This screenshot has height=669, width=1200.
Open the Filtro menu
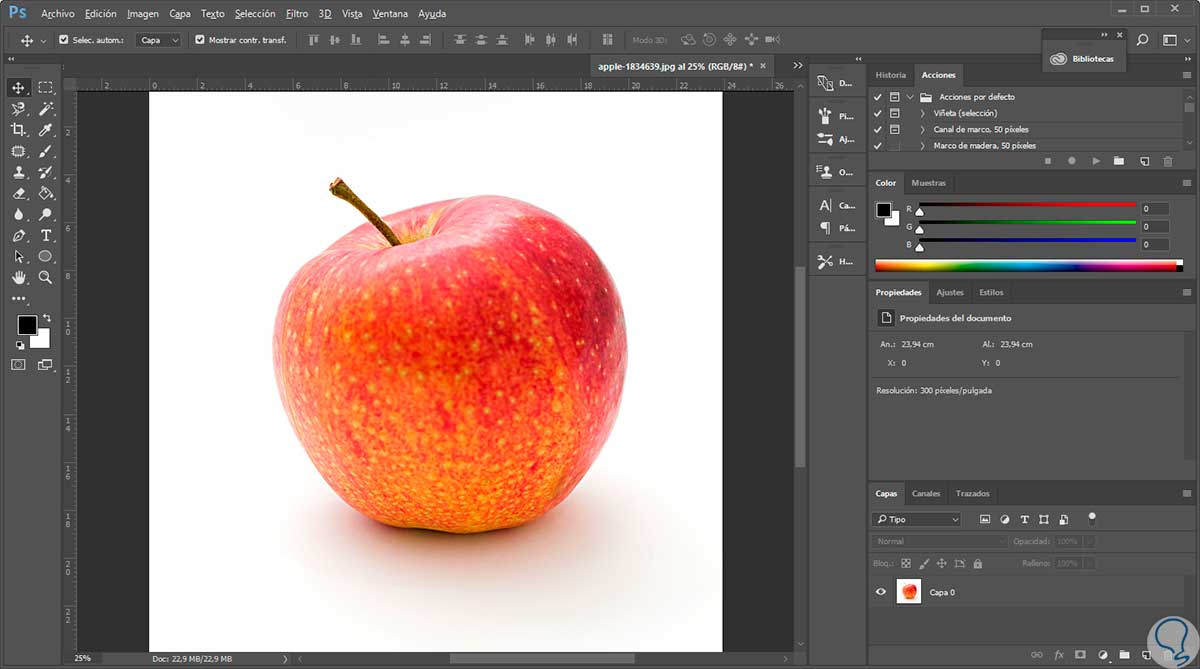click(x=296, y=14)
